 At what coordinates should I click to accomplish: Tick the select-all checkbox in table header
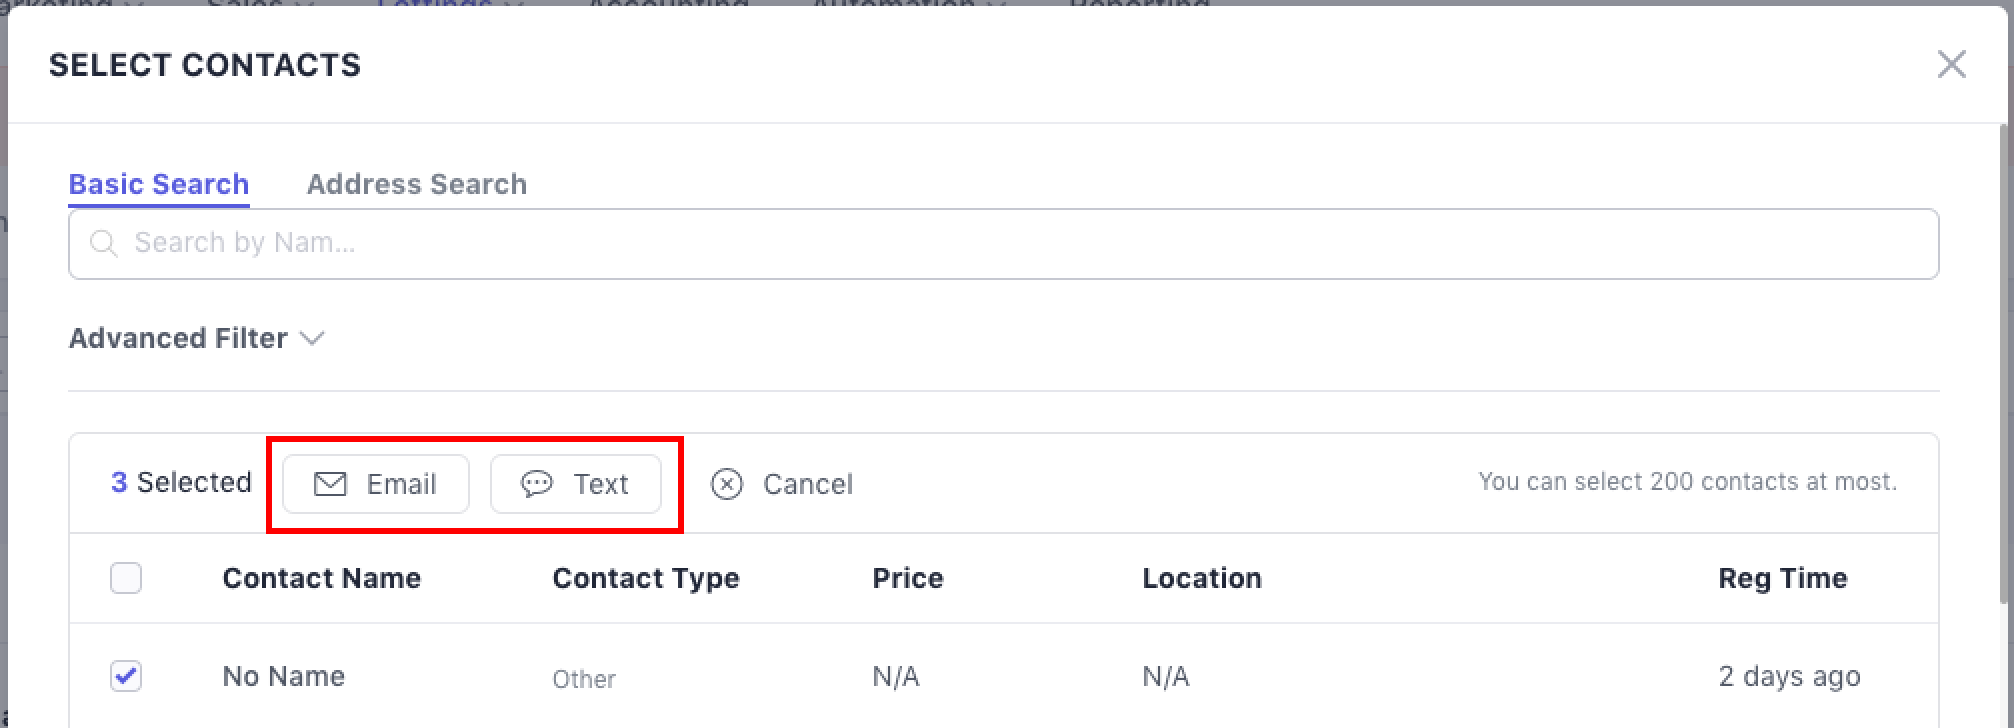pos(126,578)
